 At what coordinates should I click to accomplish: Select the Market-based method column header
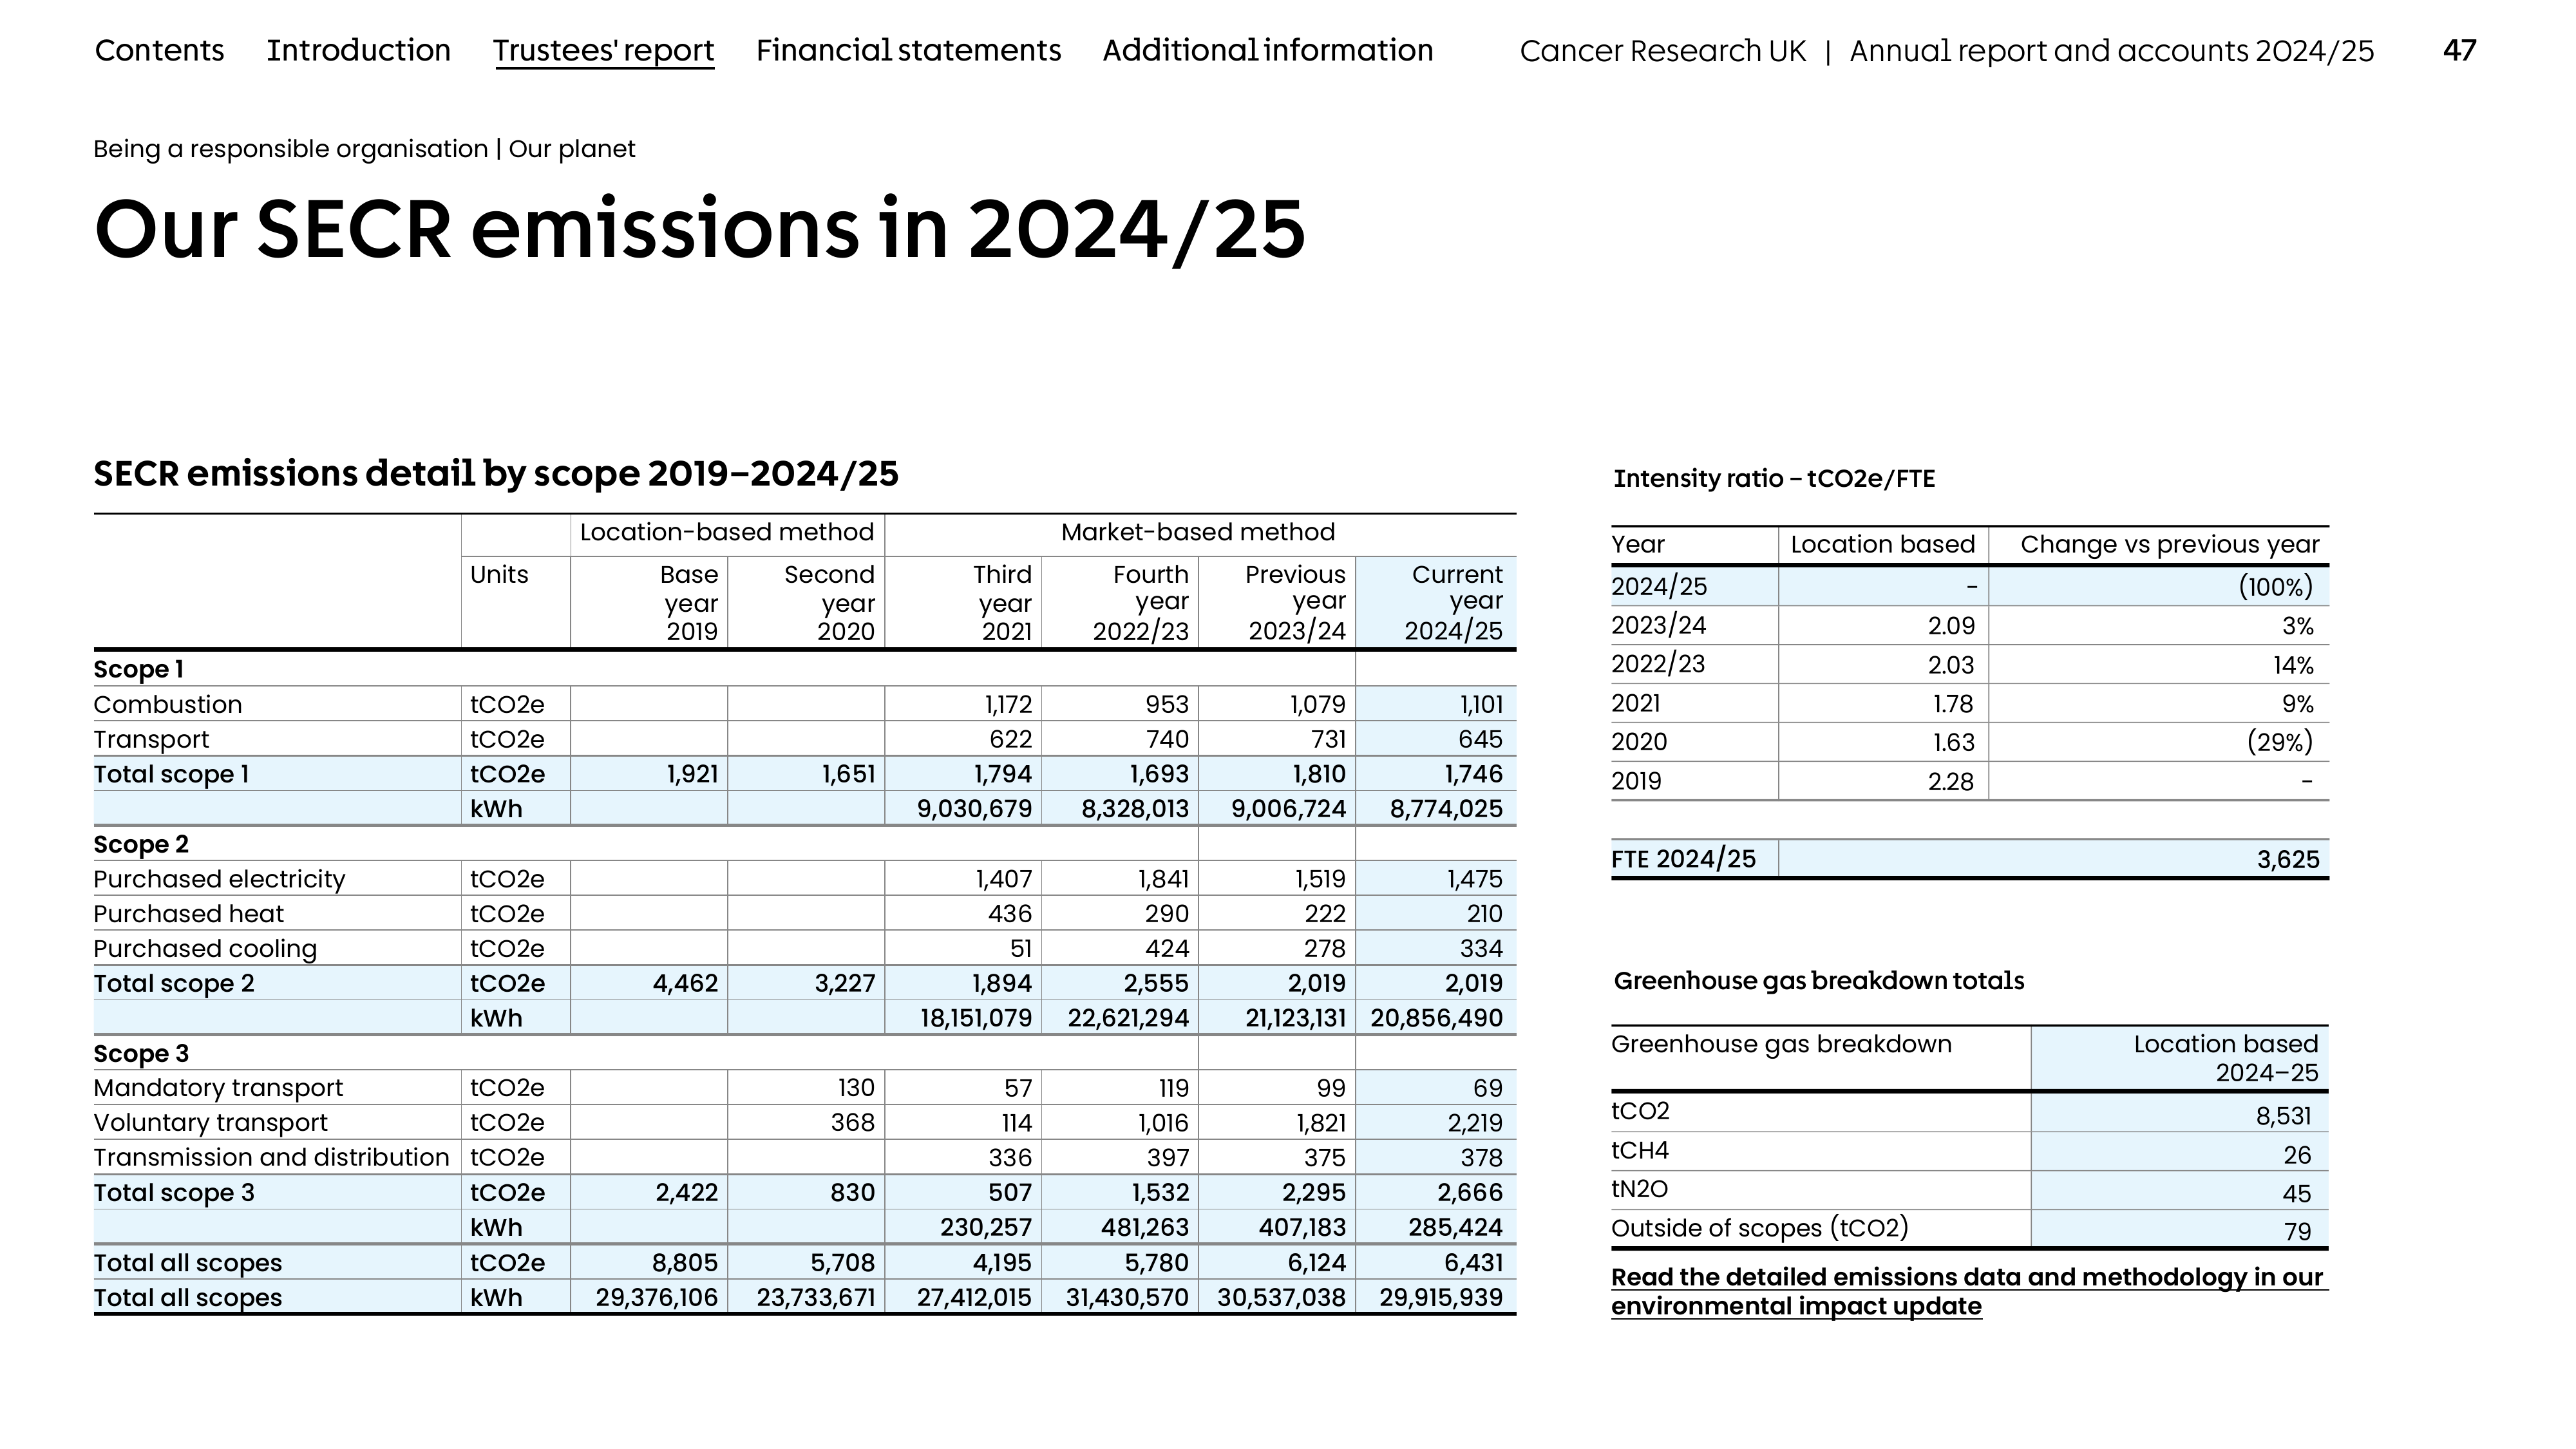(1198, 532)
